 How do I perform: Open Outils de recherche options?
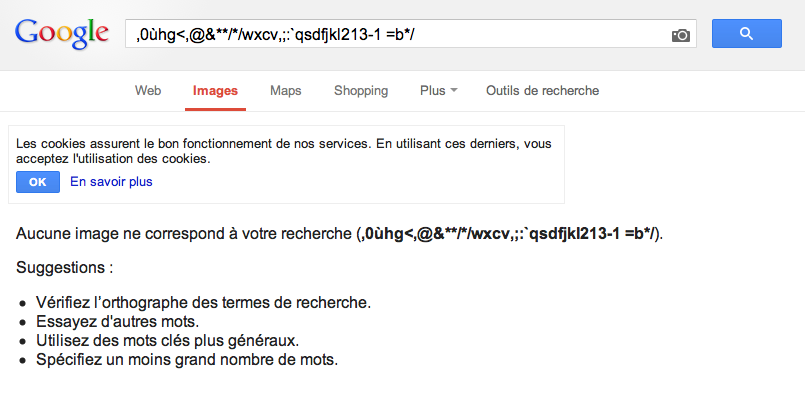542,91
